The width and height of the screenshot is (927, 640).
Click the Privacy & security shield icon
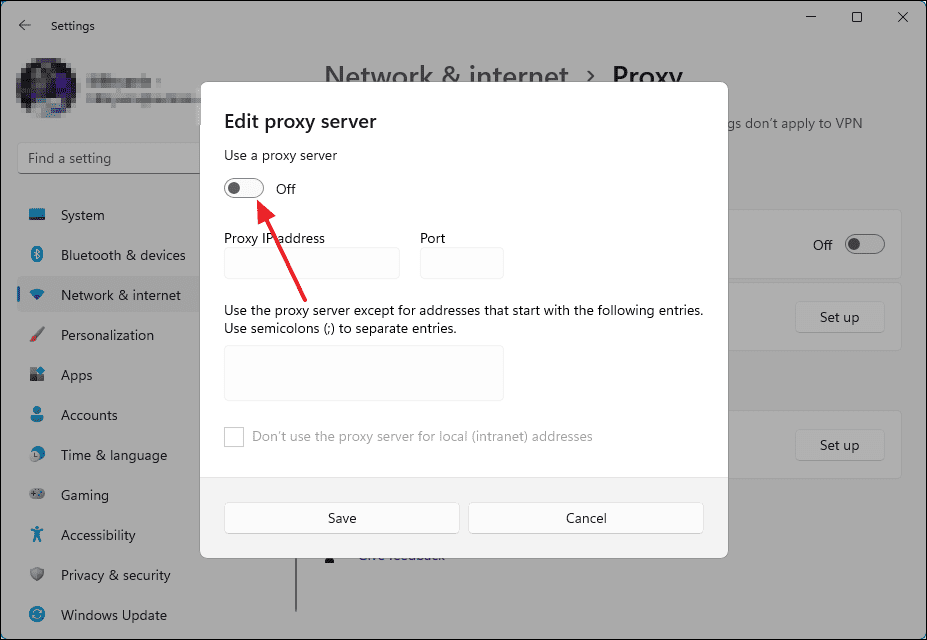(x=37, y=574)
